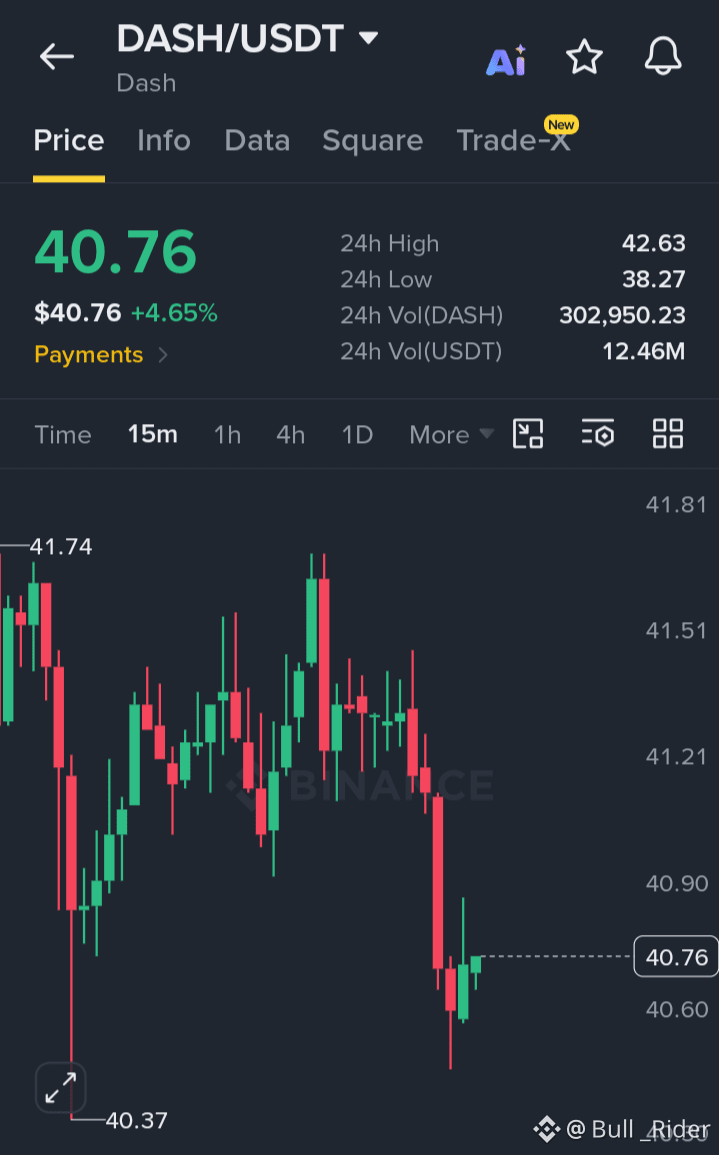
Task: Tap the 41.74 high marker on chart
Action: point(60,547)
